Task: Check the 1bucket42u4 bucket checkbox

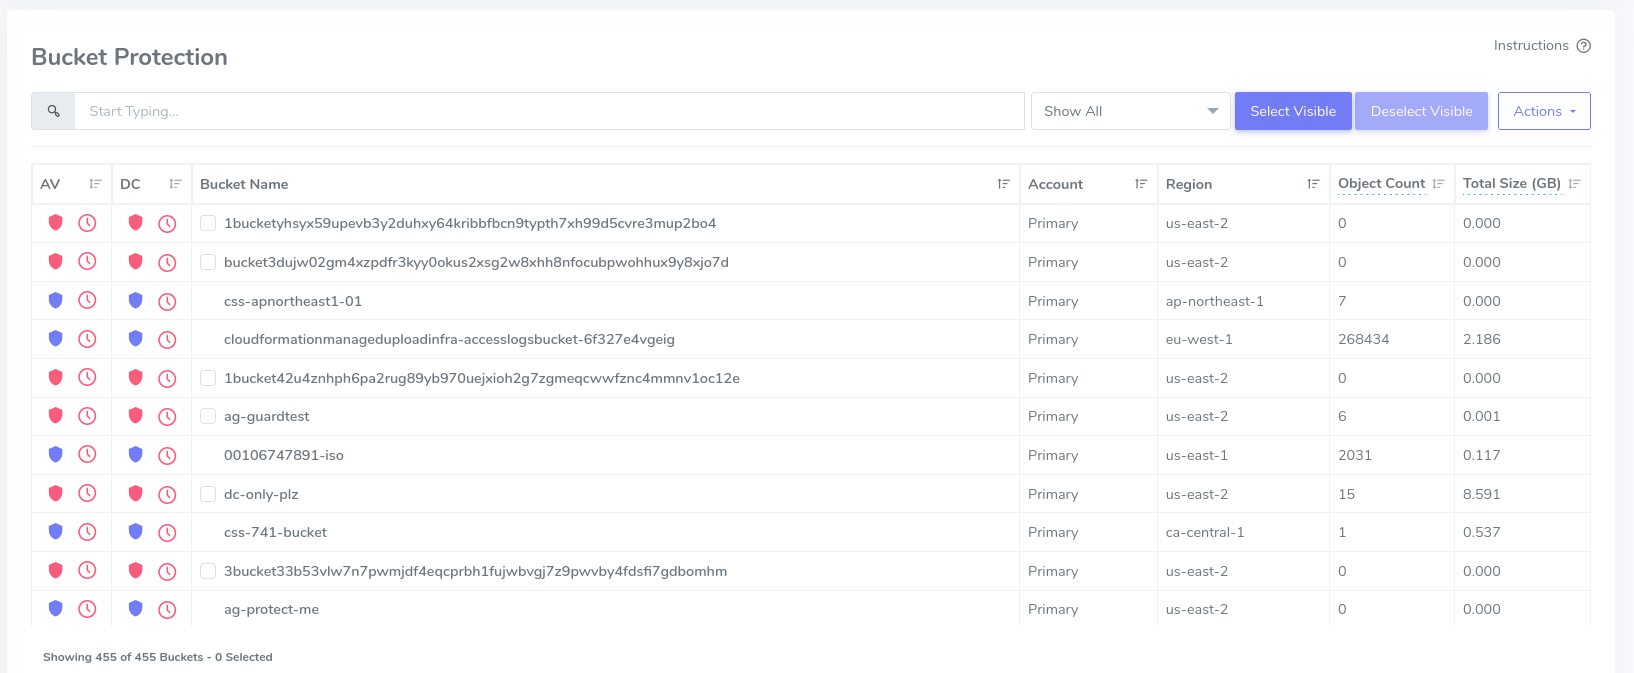Action: pos(208,378)
